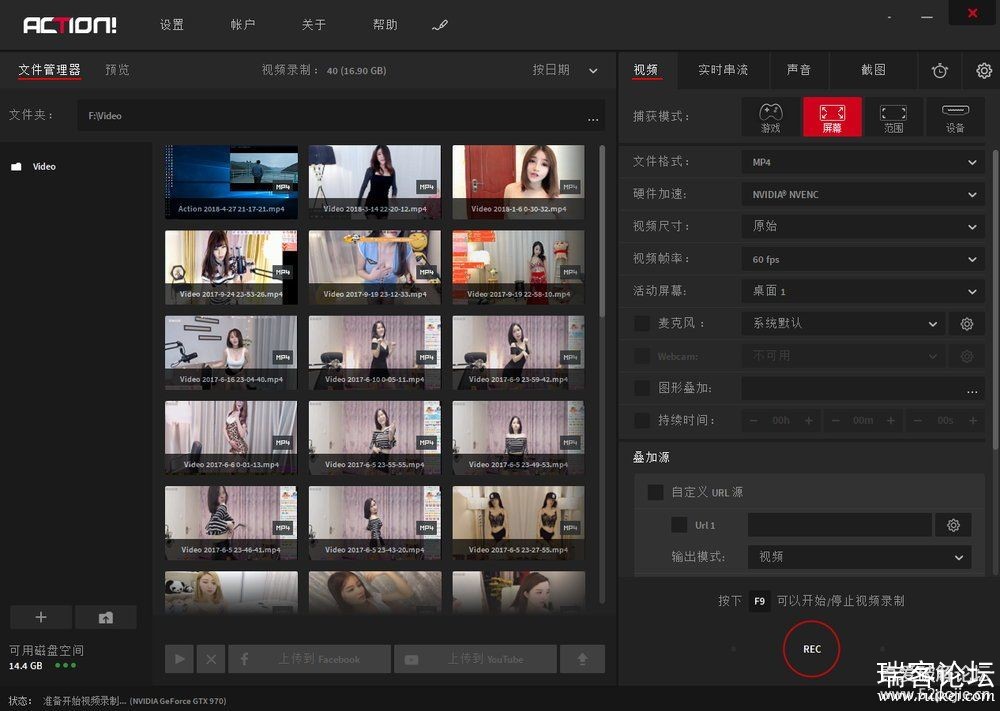
Task: Select Video 2017-6-5 23-27-55.mp4 thumbnail
Action: [x=518, y=523]
